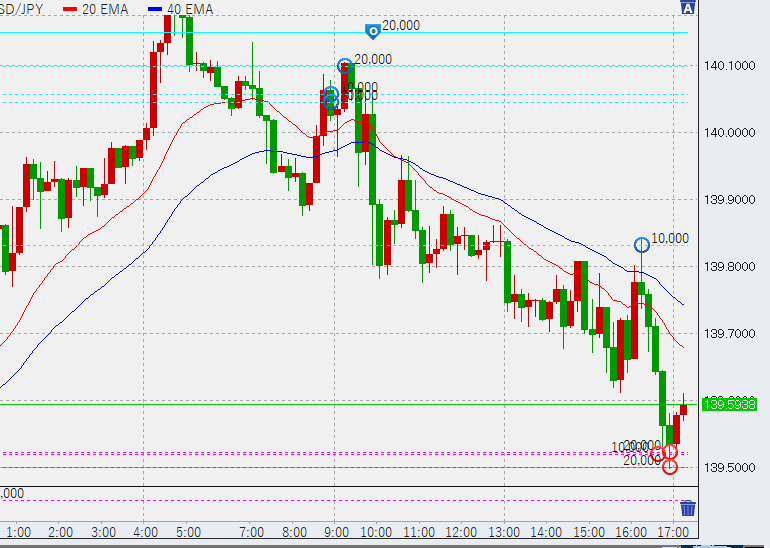Click the 40 EMA indicator label

point(190,8)
